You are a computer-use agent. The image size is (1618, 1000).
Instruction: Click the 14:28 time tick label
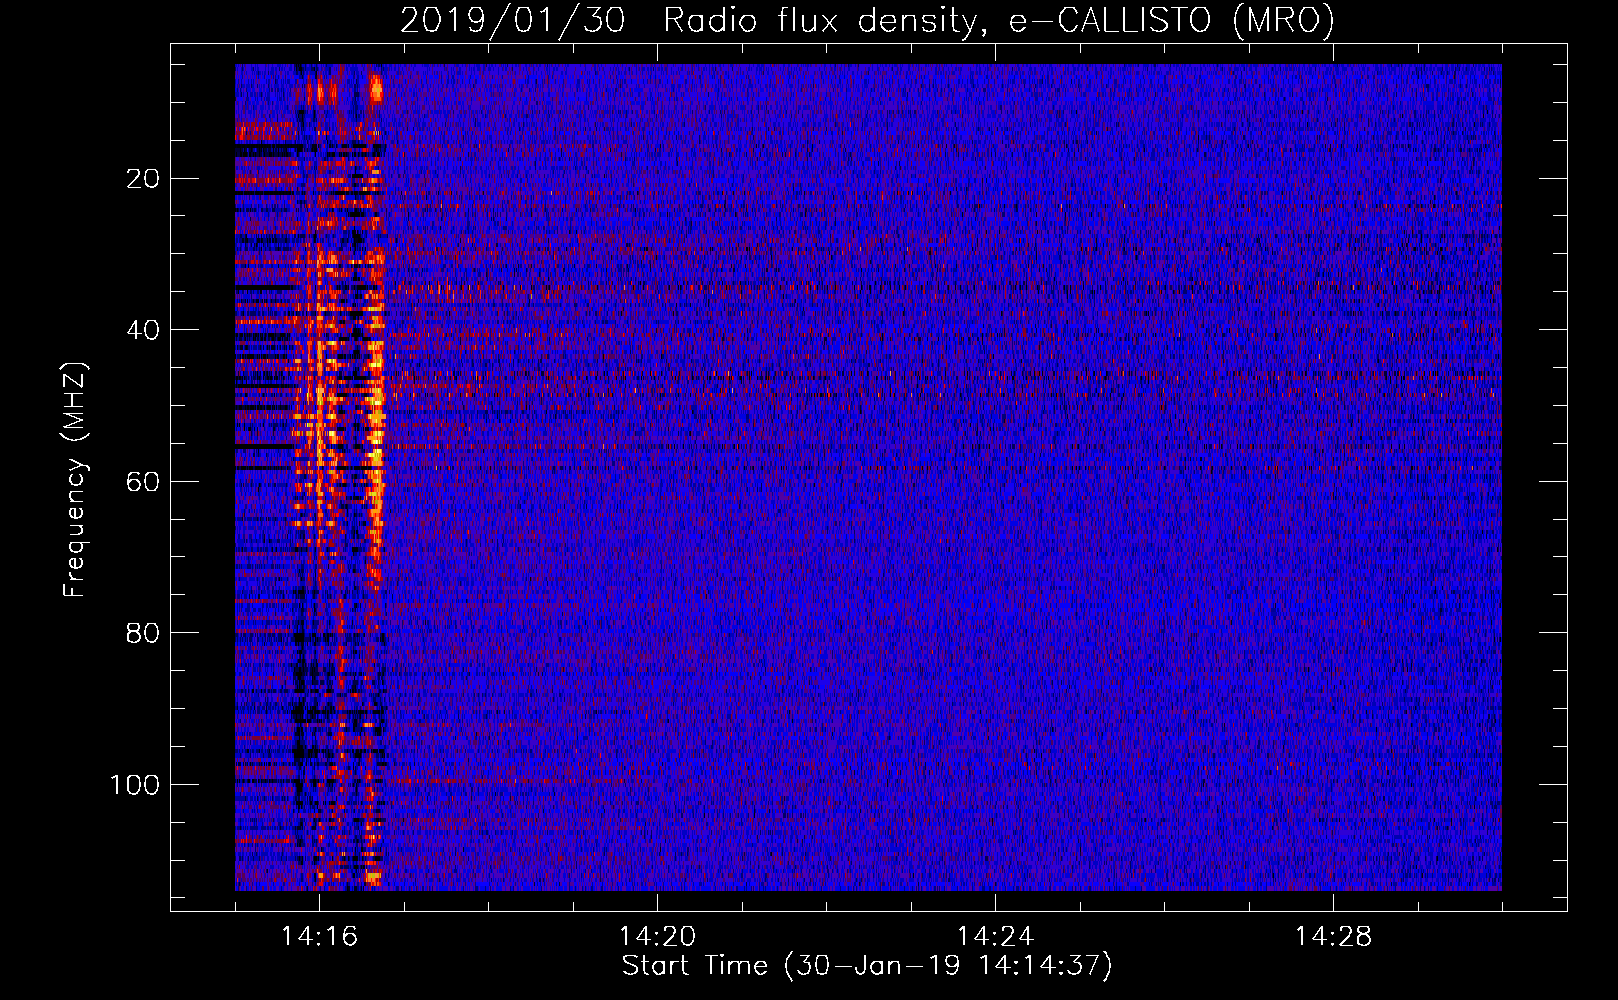click(x=1333, y=937)
